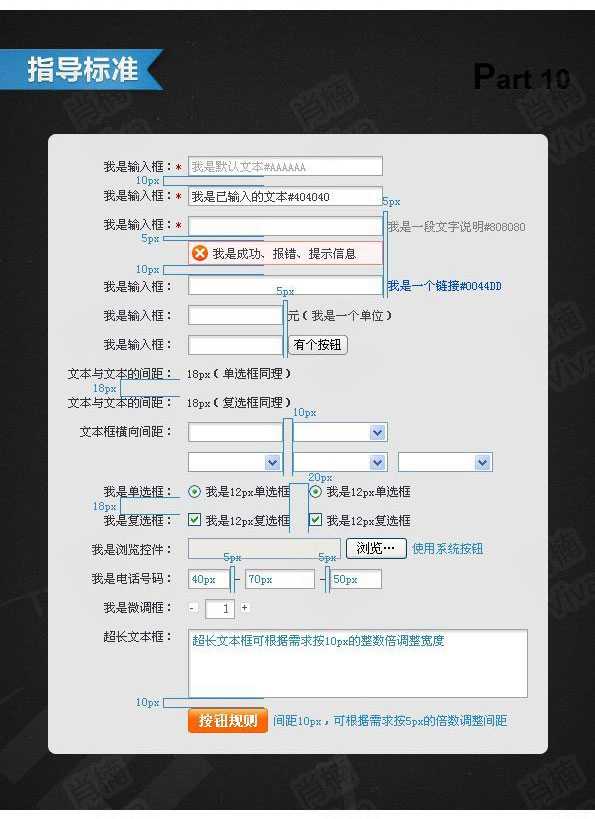The image size is (595, 819).
Task: Click the 浏览… browse button
Action: click(376, 548)
